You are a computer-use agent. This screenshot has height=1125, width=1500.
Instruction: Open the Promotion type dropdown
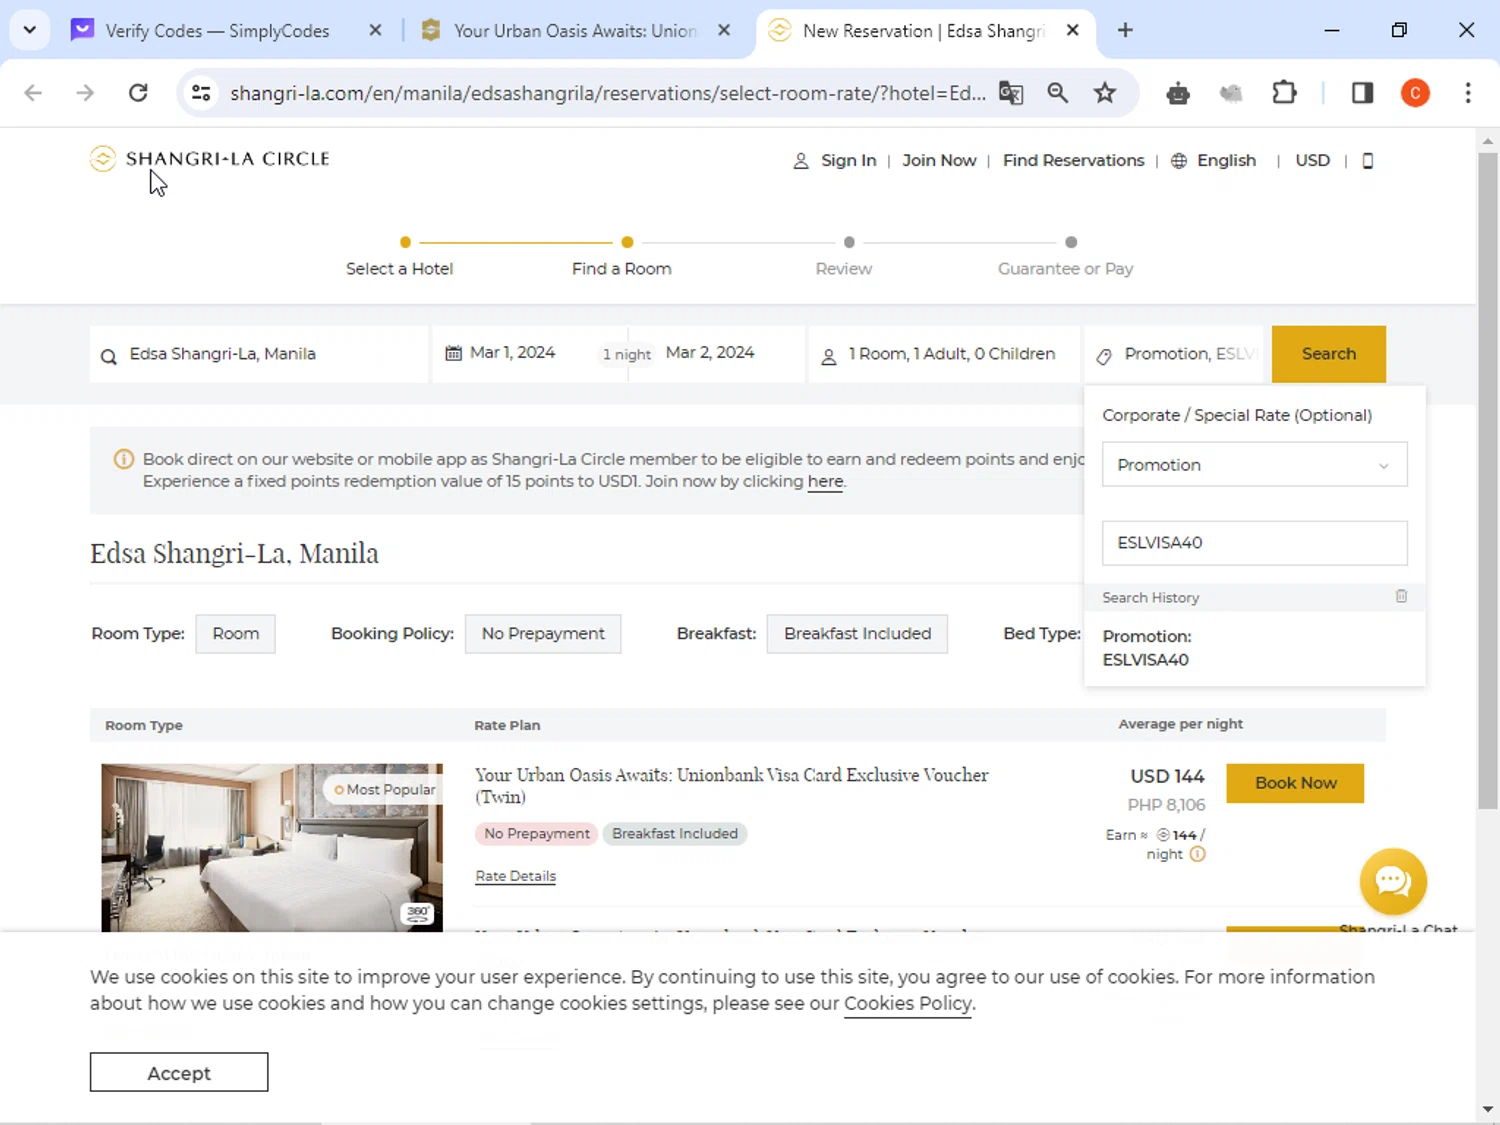1254,465
